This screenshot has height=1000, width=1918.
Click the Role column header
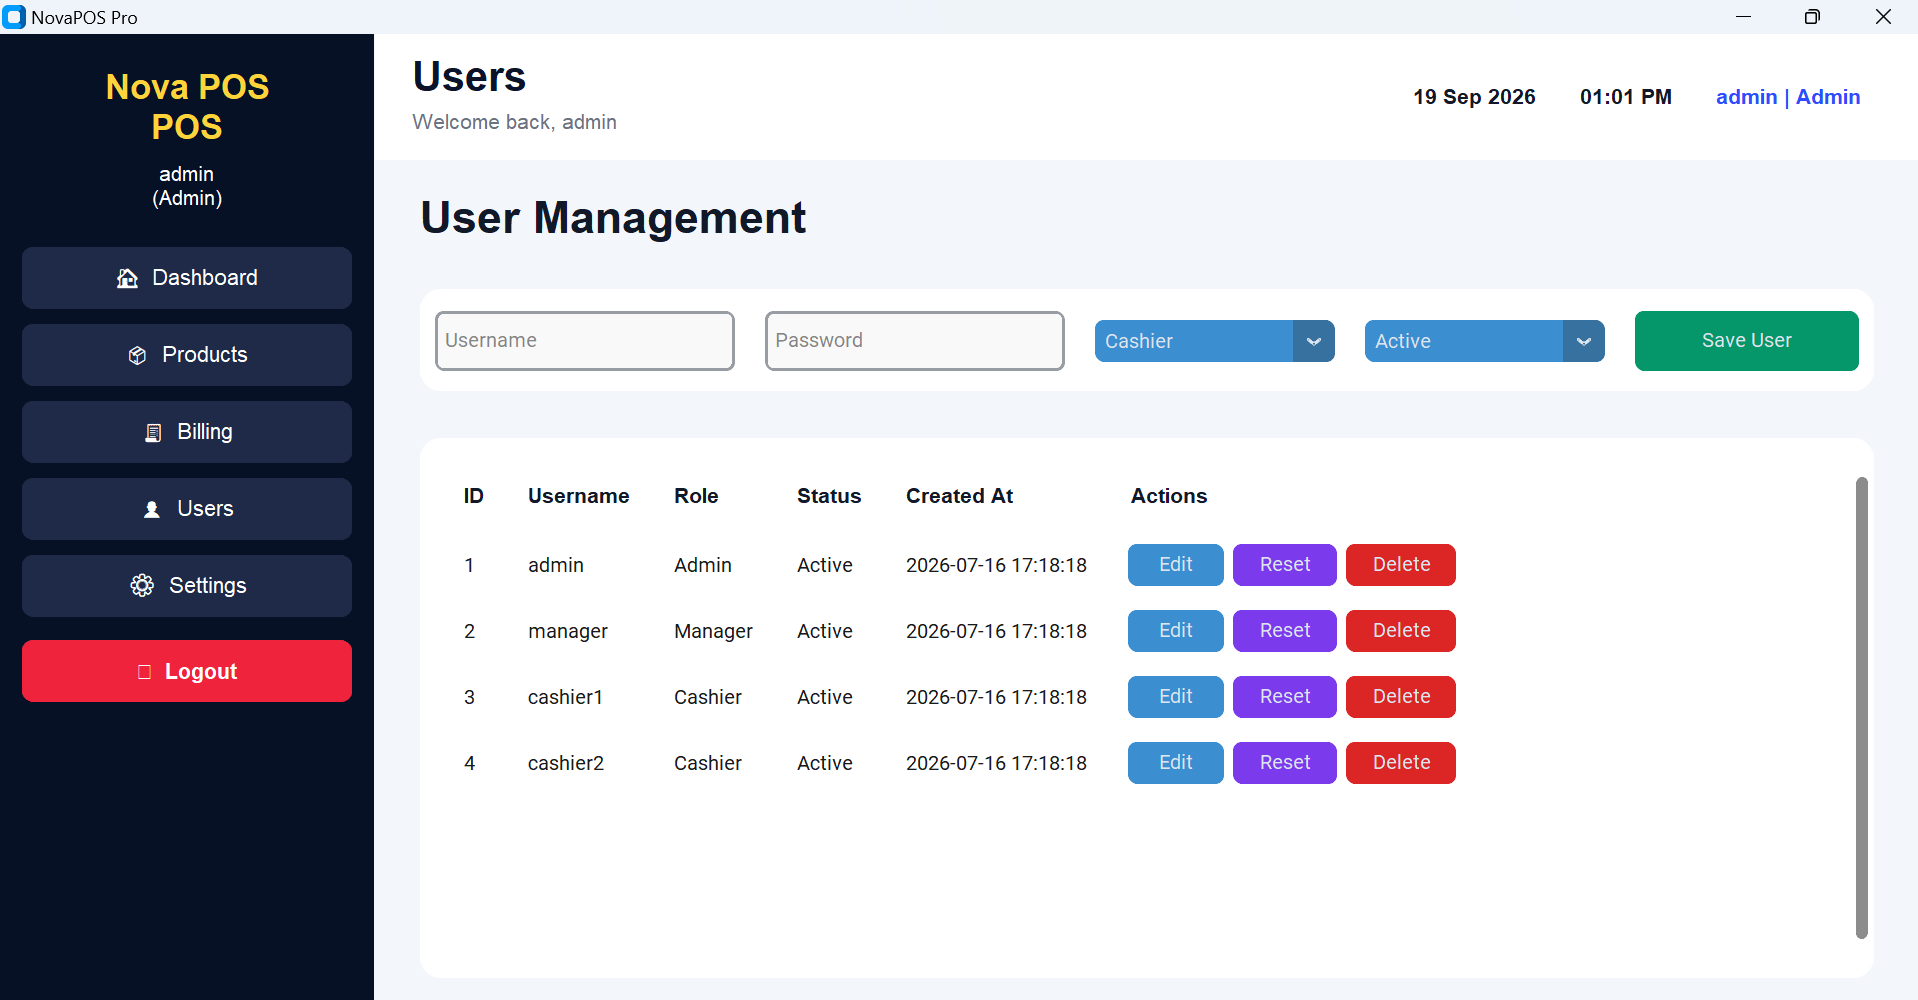696,496
